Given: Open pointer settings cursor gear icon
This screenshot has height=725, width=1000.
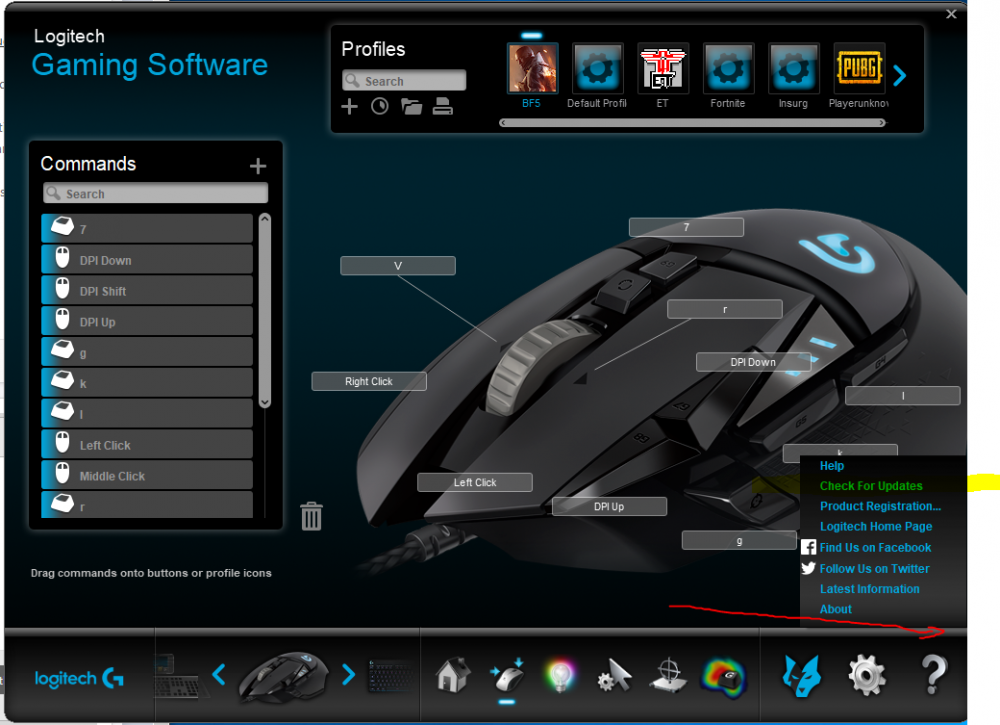Looking at the screenshot, I should click(x=614, y=676).
